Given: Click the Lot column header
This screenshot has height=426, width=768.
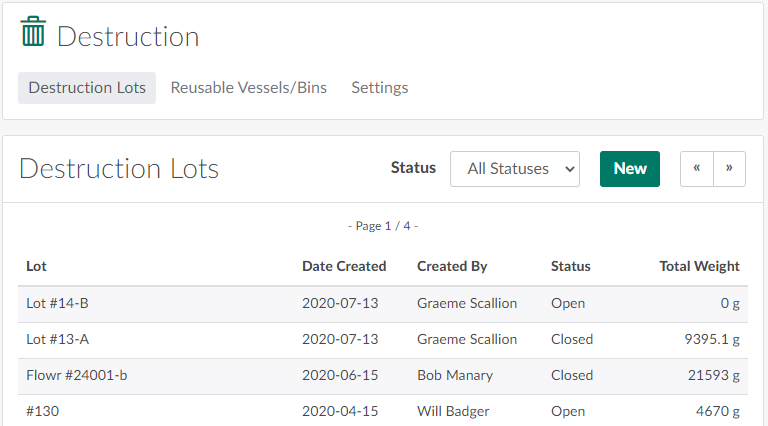Looking at the screenshot, I should click(x=36, y=266).
